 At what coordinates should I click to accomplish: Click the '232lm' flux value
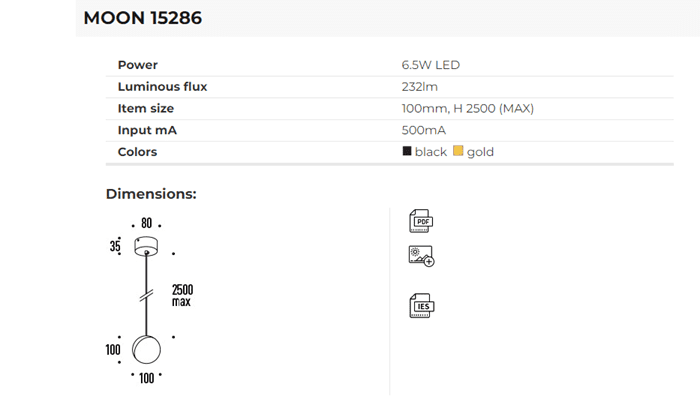click(420, 87)
